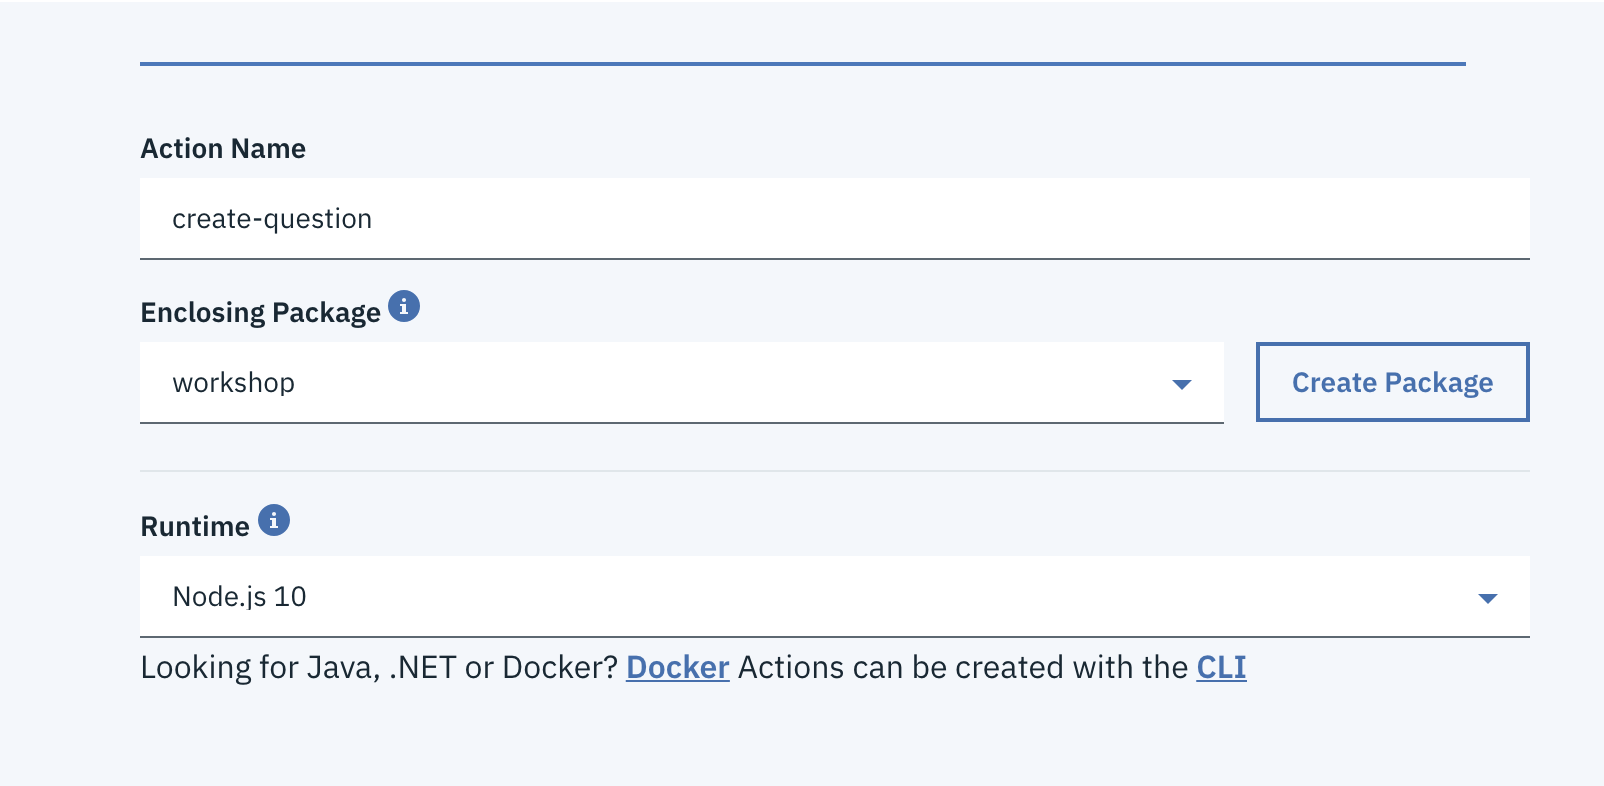Open the CLI link
This screenshot has width=1604, height=786.
pos(1222,667)
